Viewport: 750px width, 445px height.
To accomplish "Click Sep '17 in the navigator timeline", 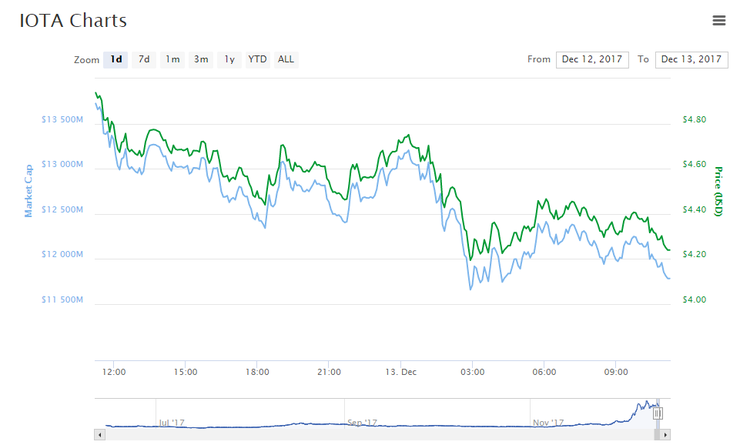I will tap(360, 422).
